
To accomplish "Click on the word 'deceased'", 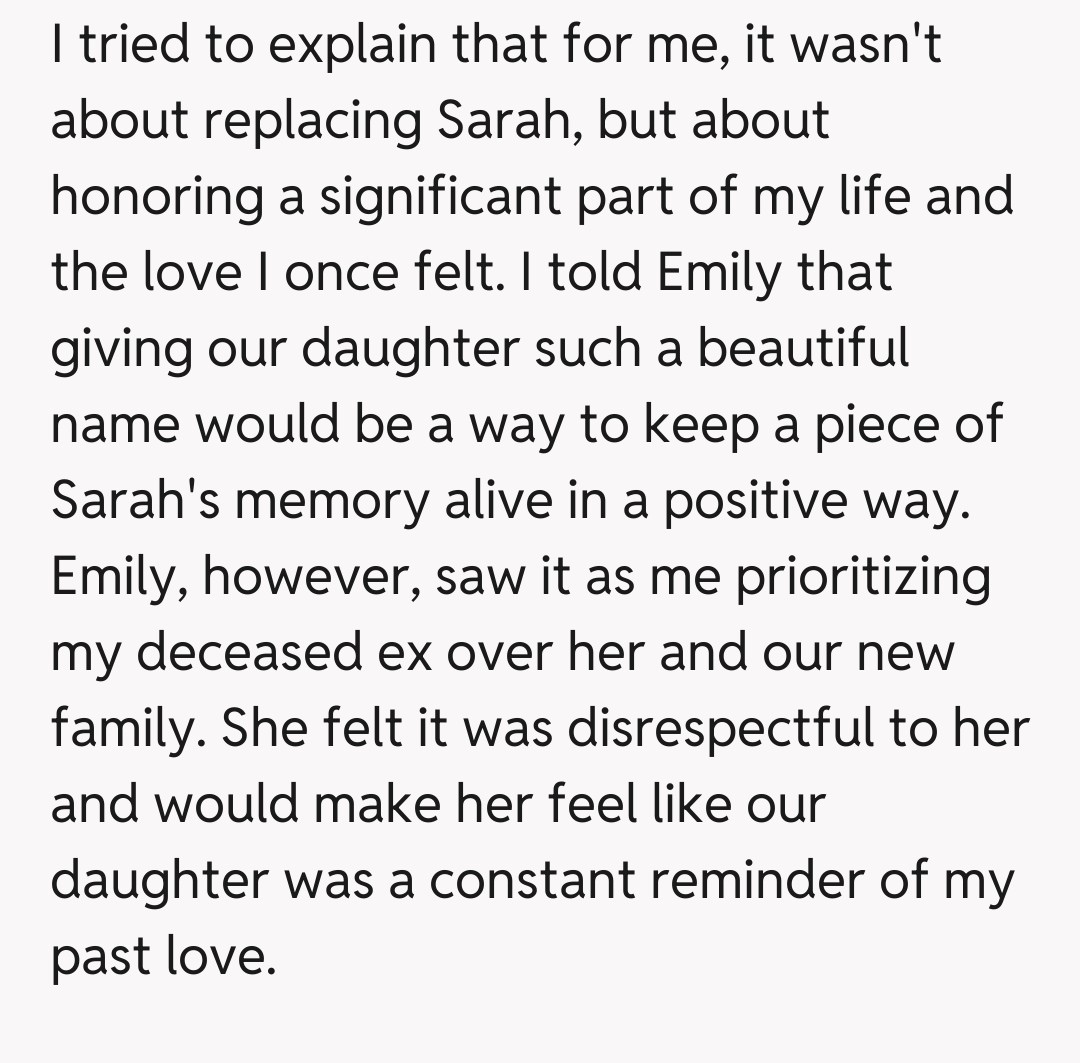I will (249, 653).
